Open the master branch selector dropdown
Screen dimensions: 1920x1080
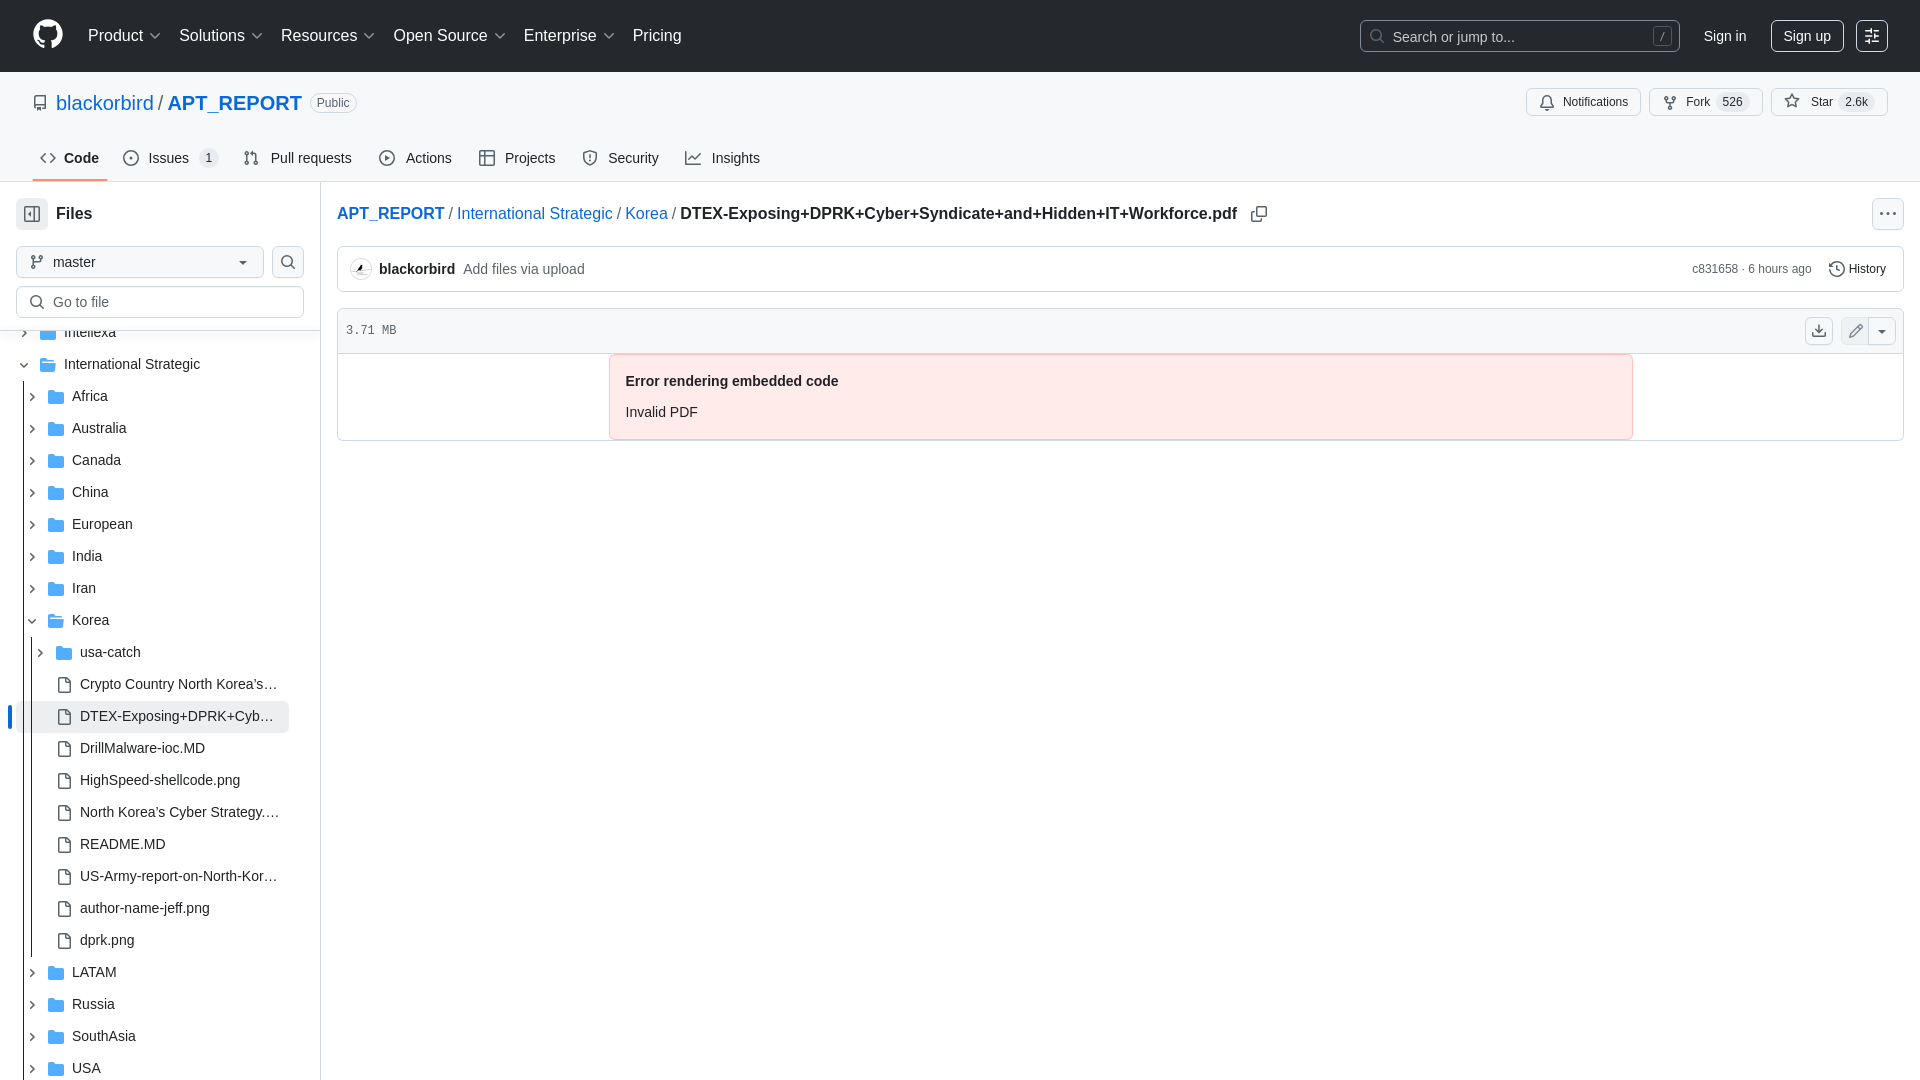(x=140, y=262)
